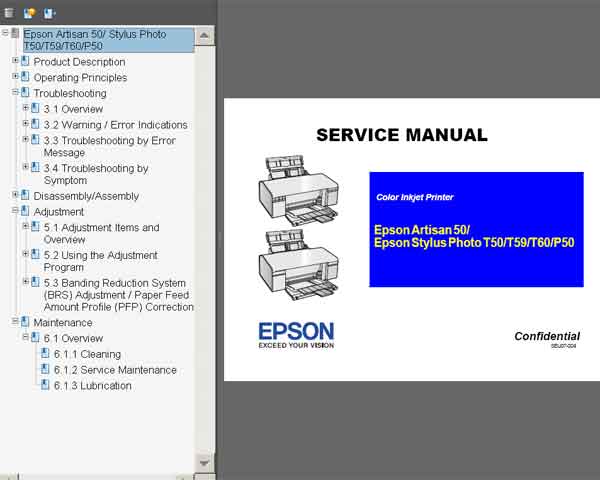
Task: Click the 6.1.2 Service Maintenance bookmark icon
Action: coord(45,369)
